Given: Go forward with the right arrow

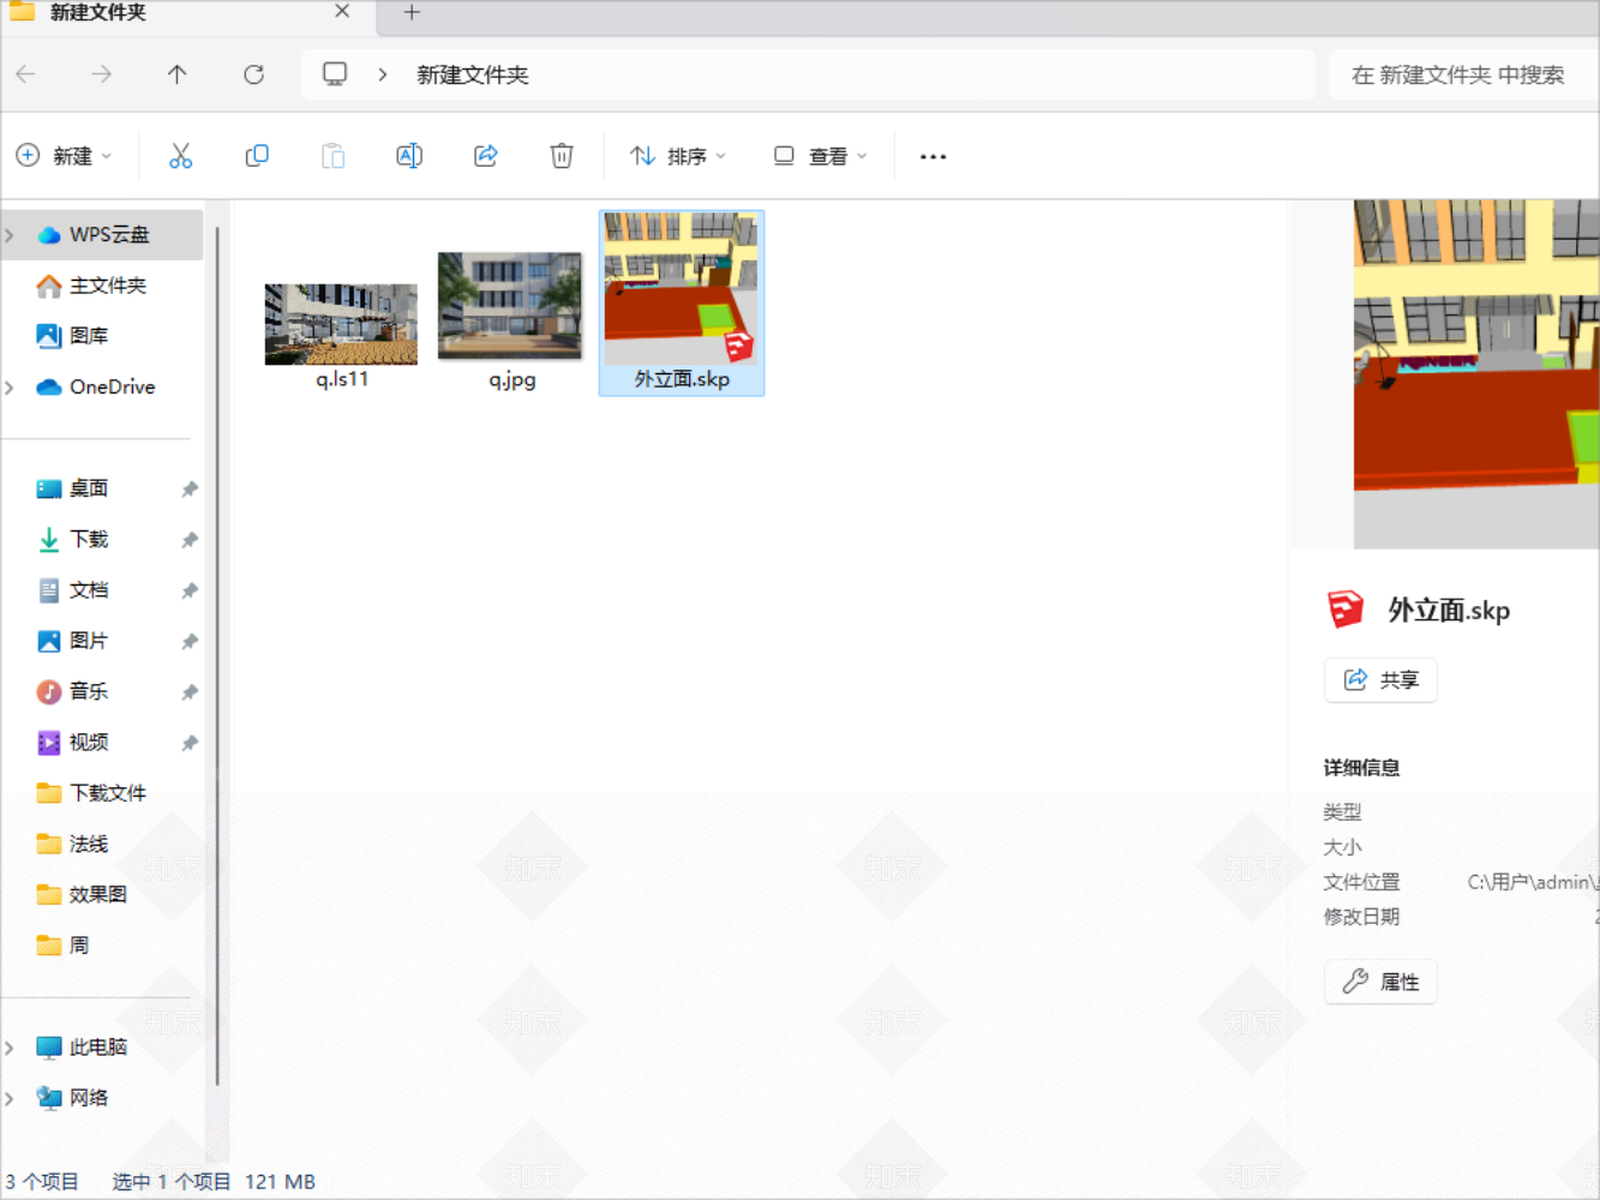Looking at the screenshot, I should (101, 74).
